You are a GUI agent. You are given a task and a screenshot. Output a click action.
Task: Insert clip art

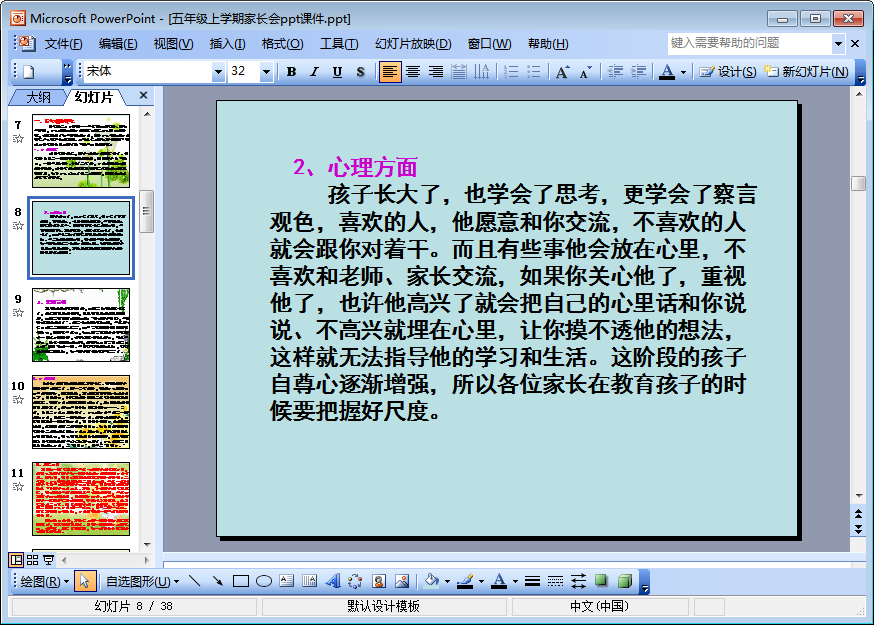[x=379, y=582]
